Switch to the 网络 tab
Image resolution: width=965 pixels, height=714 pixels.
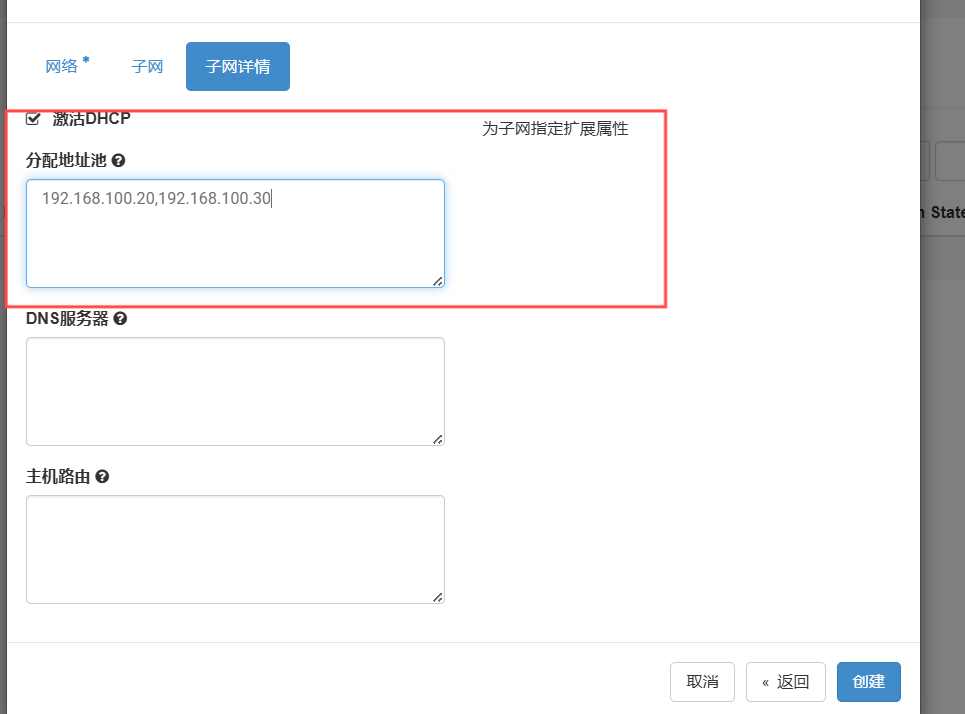61,67
